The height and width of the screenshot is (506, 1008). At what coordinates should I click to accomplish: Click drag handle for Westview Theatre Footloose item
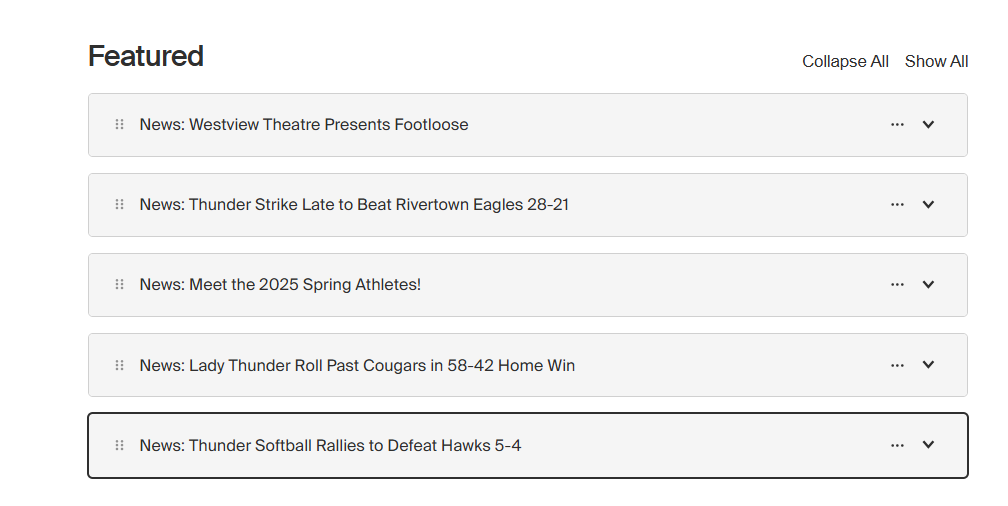(x=119, y=125)
